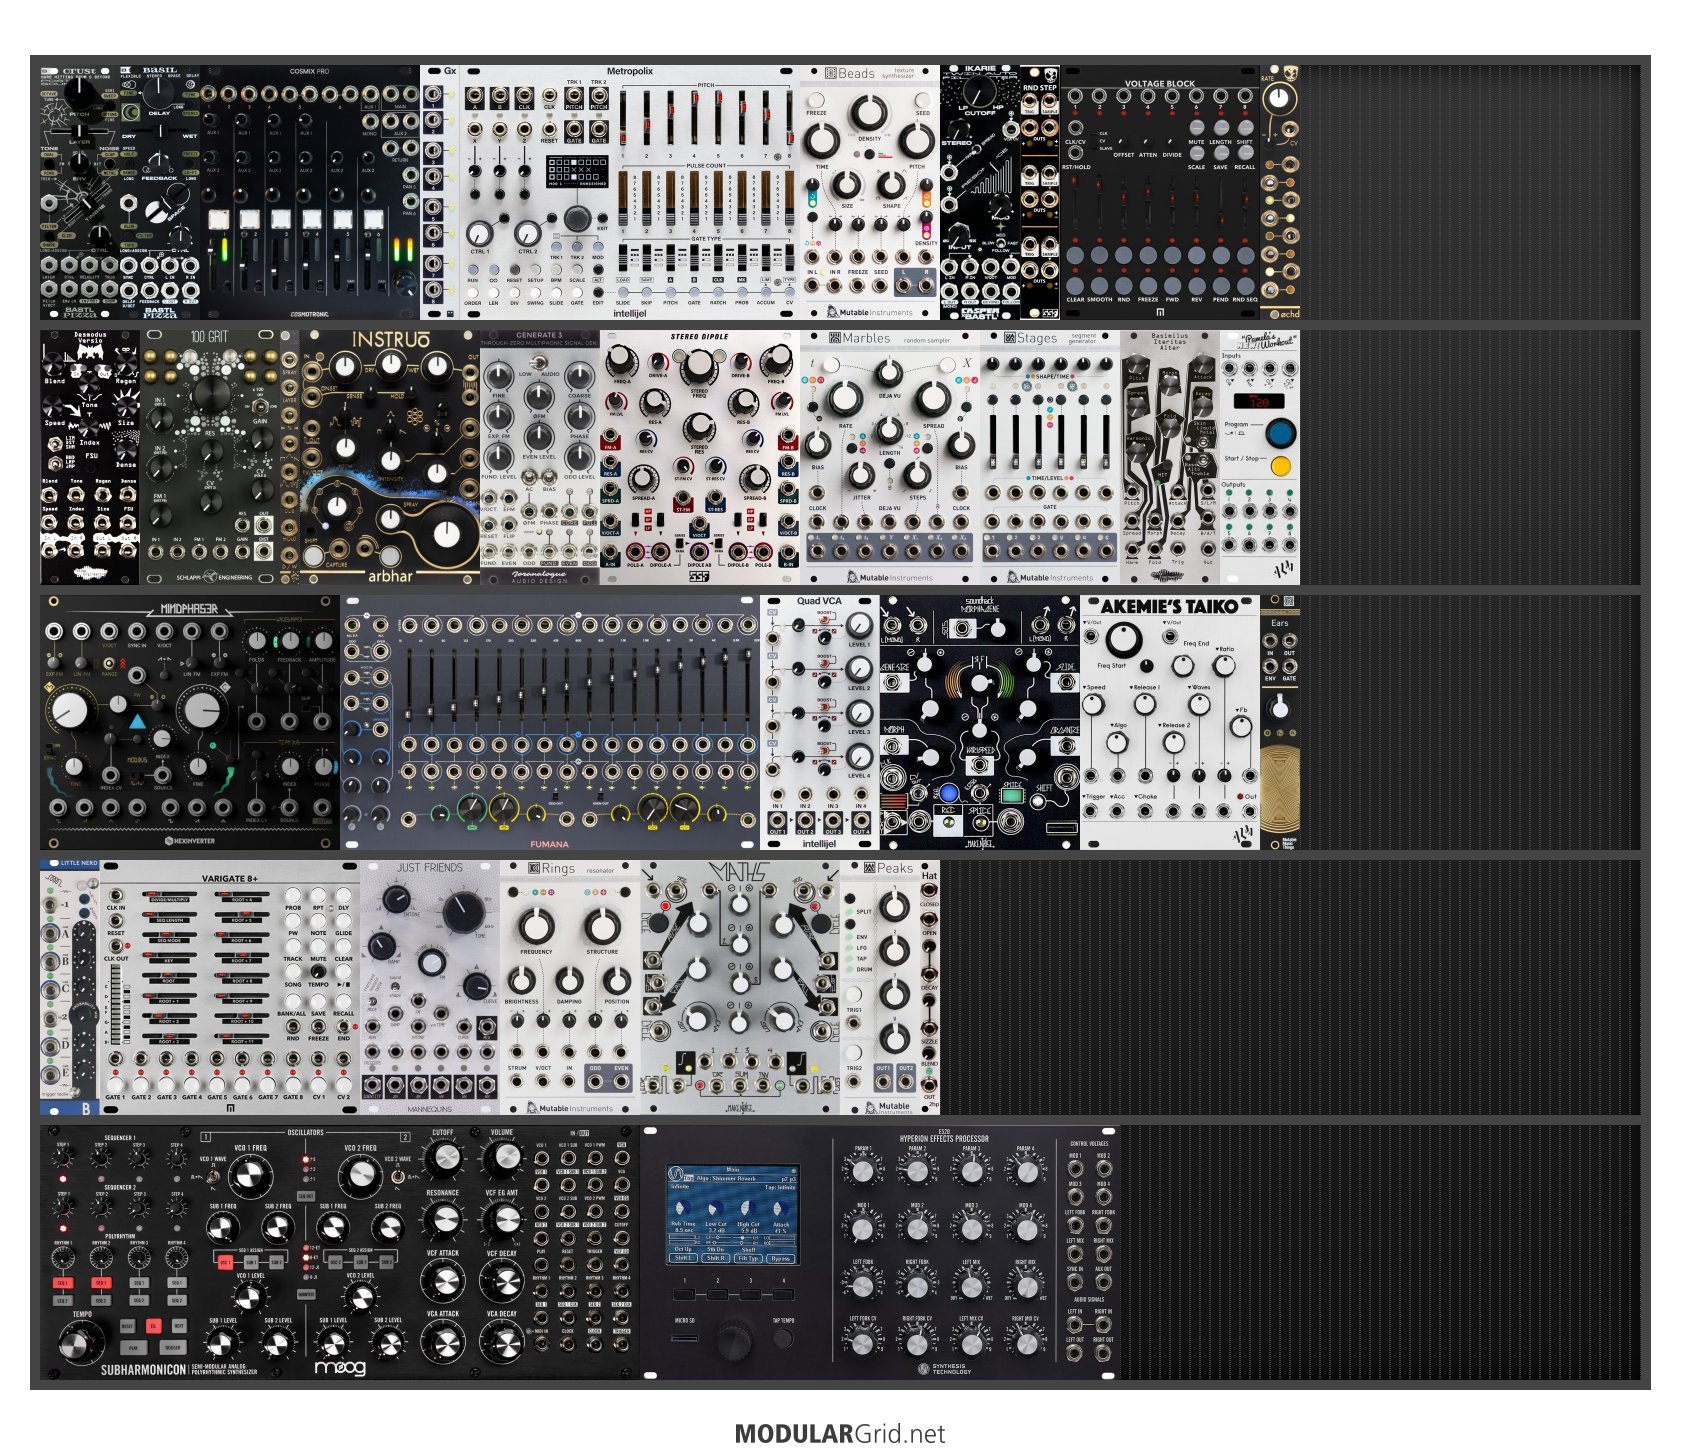Click the large arbhar knob at bottom right

(447, 533)
